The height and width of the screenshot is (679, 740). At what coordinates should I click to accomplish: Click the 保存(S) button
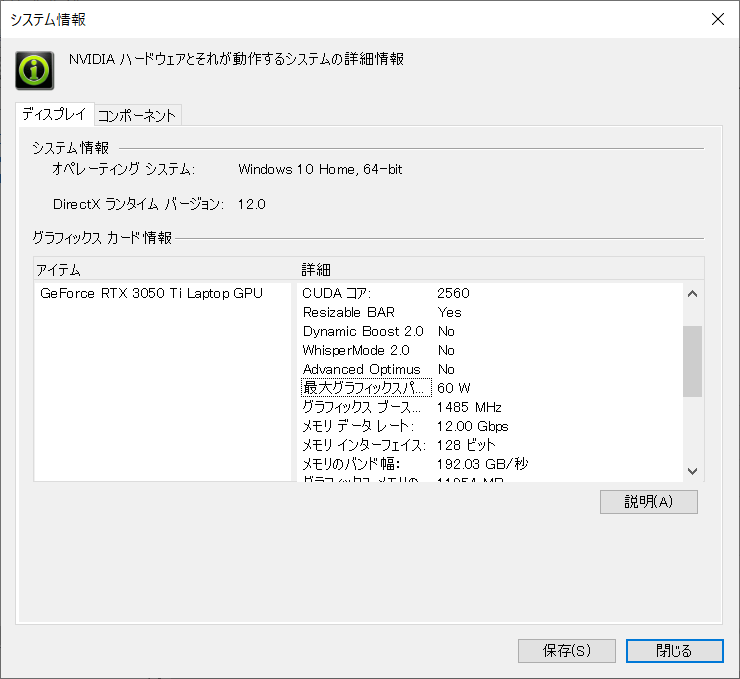point(566,651)
